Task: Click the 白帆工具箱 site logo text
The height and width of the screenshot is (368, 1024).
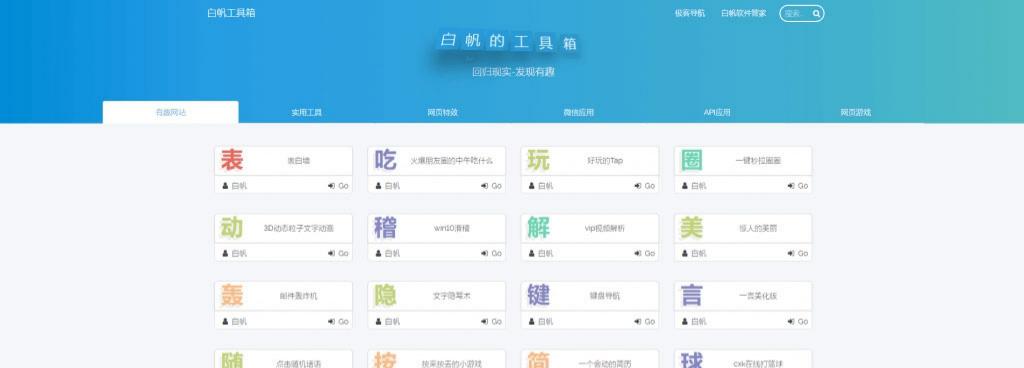Action: [x=231, y=13]
